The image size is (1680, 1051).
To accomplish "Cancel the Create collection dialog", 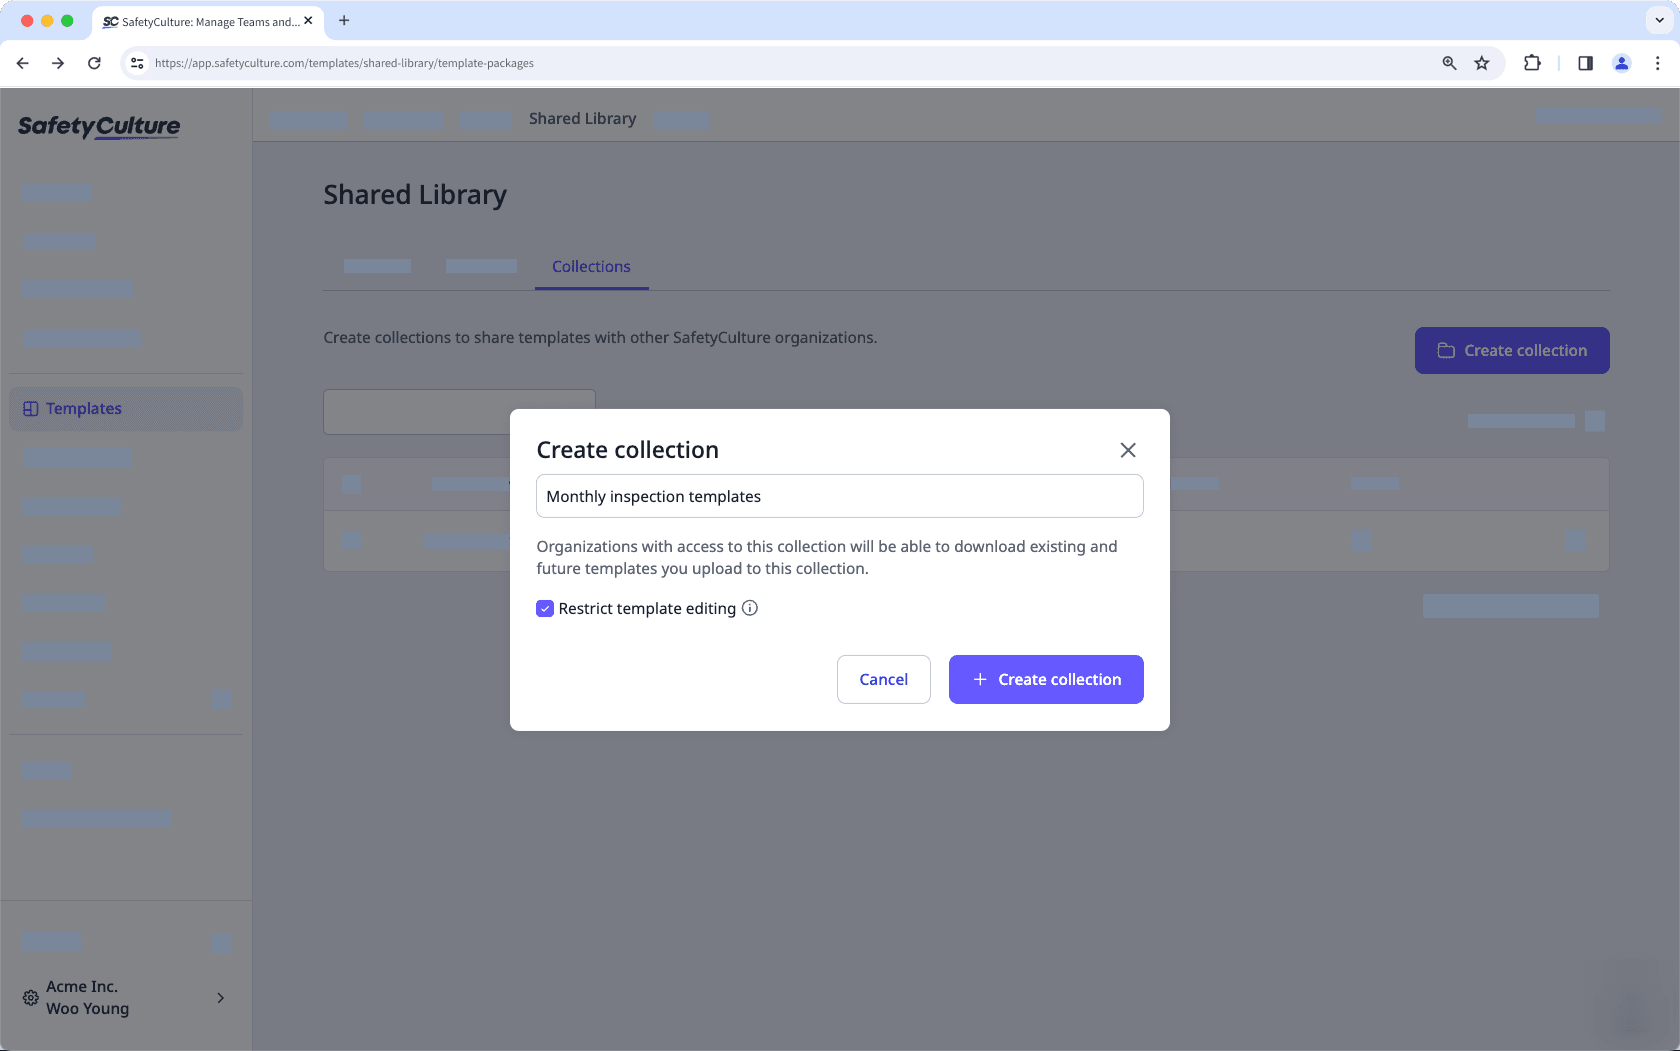I will (883, 679).
